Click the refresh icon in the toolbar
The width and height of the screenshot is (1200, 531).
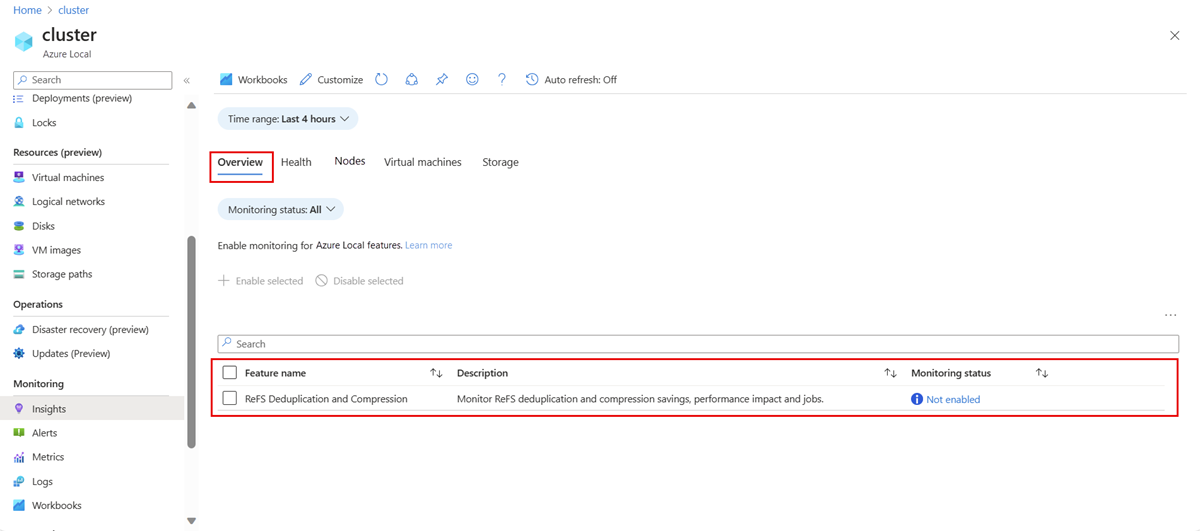[x=381, y=80]
